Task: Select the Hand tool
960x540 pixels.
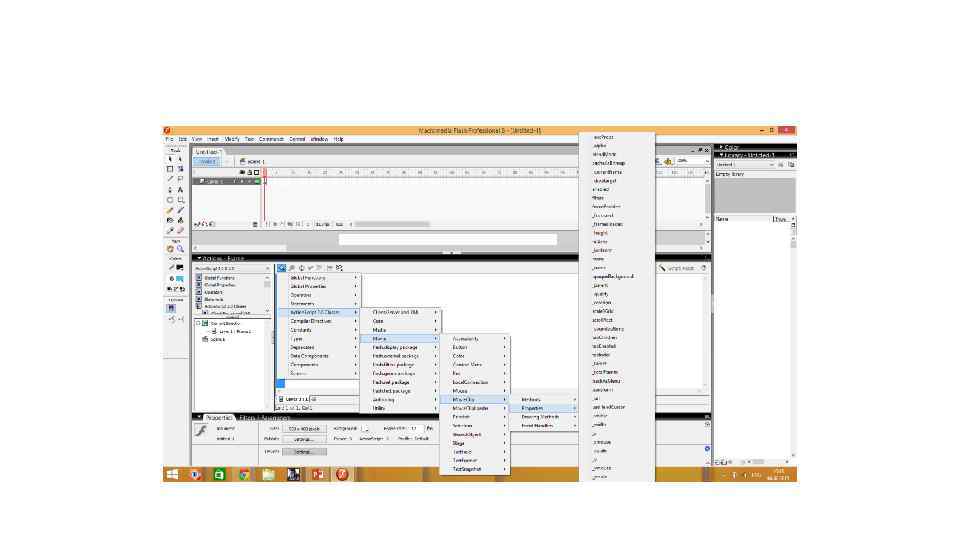Action: (x=170, y=249)
